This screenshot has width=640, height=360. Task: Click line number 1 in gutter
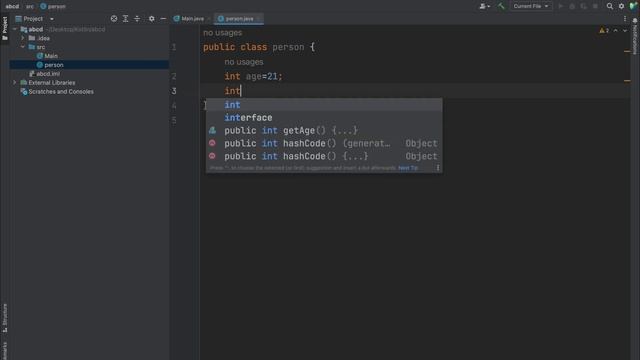174,47
